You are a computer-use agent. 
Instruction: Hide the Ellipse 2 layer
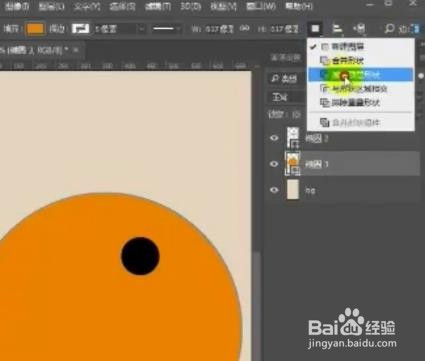[x=274, y=138]
